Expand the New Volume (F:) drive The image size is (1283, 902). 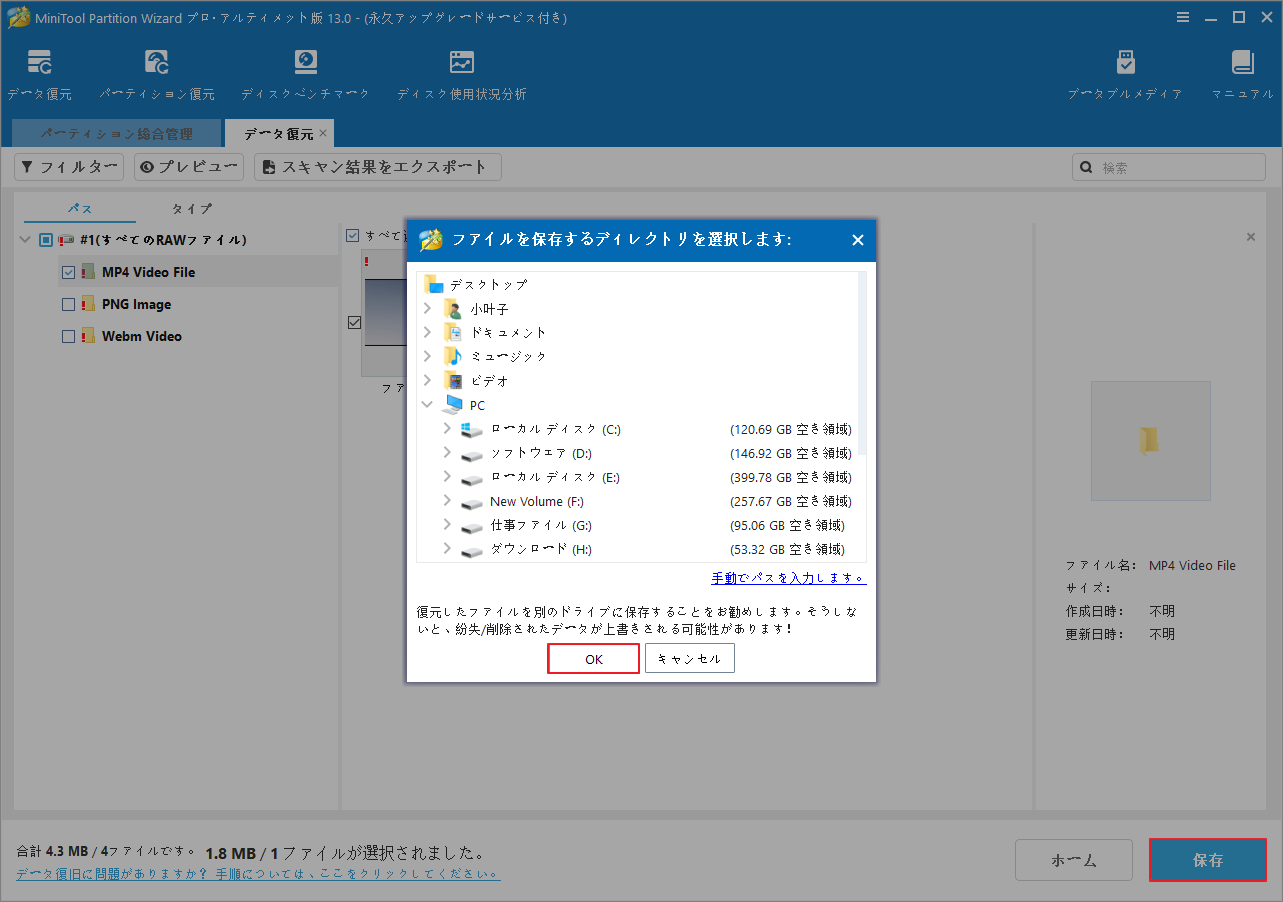(x=446, y=501)
